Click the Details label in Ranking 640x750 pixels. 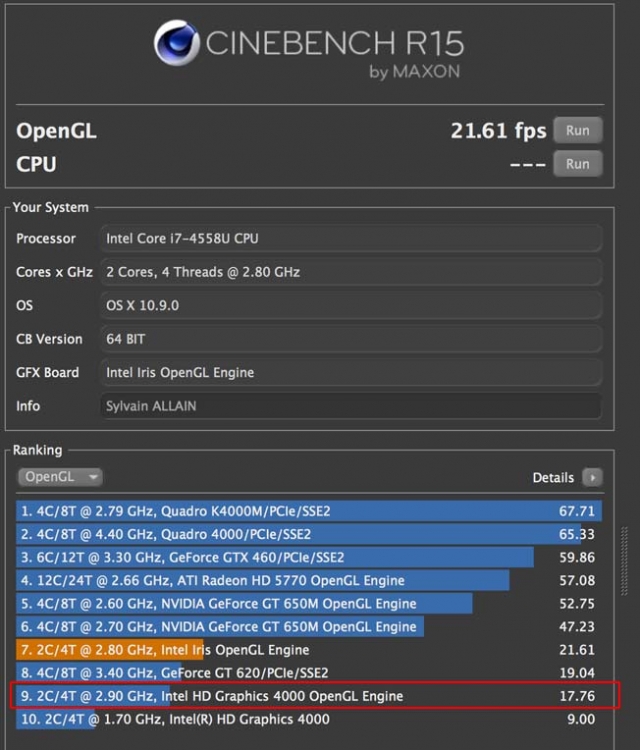[553, 477]
